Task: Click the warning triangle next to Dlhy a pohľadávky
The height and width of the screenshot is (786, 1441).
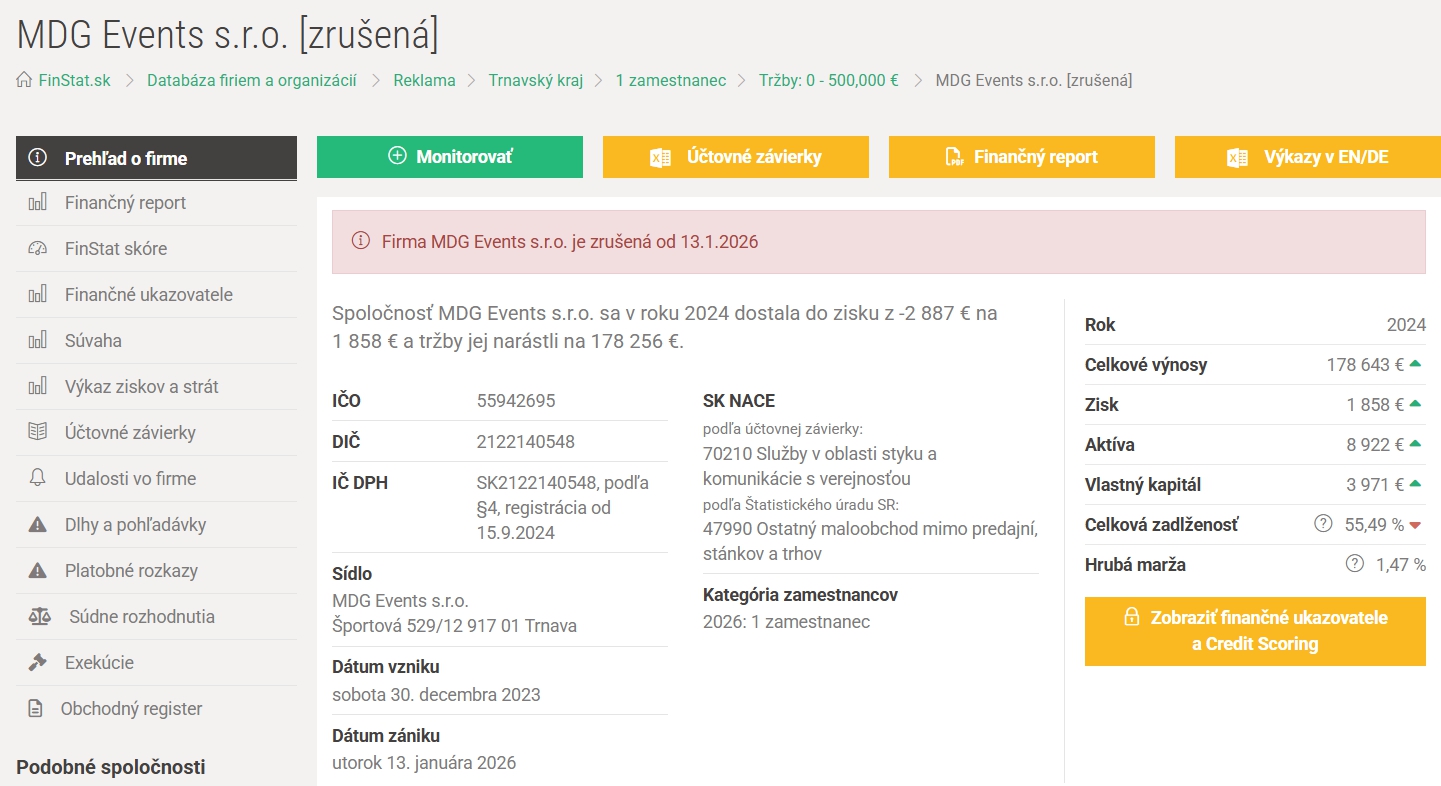Action: (x=40, y=524)
